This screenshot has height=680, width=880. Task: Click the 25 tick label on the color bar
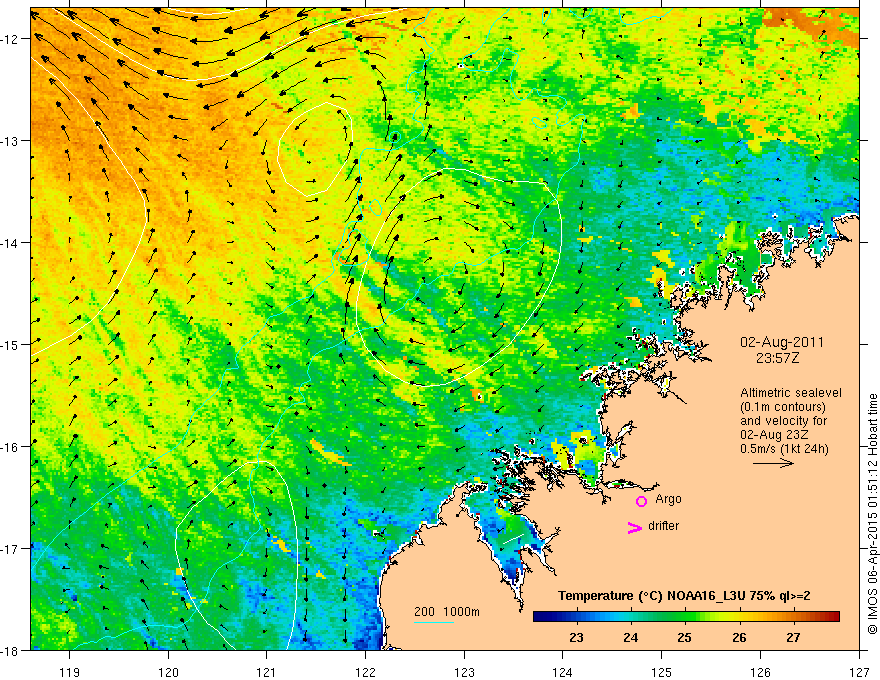click(x=684, y=638)
